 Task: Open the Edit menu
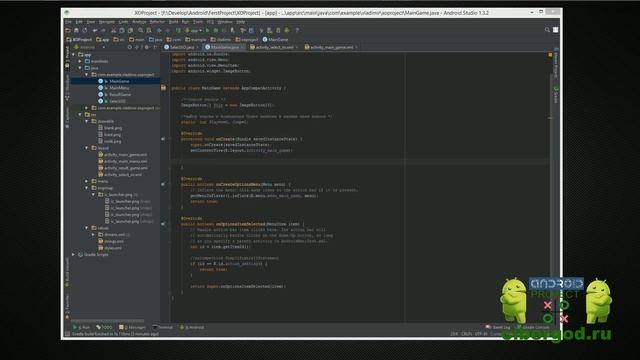79,22
